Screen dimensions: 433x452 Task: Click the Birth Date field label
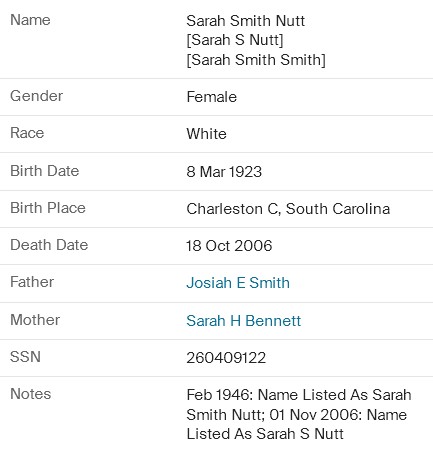[45, 171]
